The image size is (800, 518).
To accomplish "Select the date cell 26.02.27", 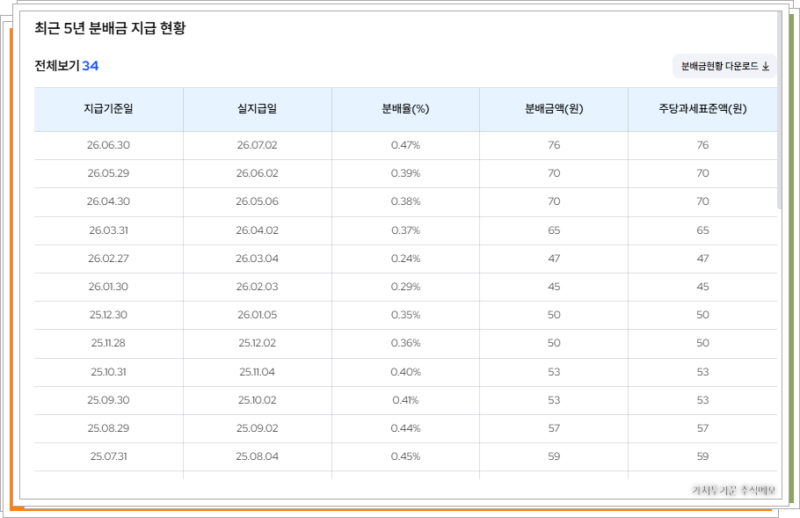I will (108, 258).
